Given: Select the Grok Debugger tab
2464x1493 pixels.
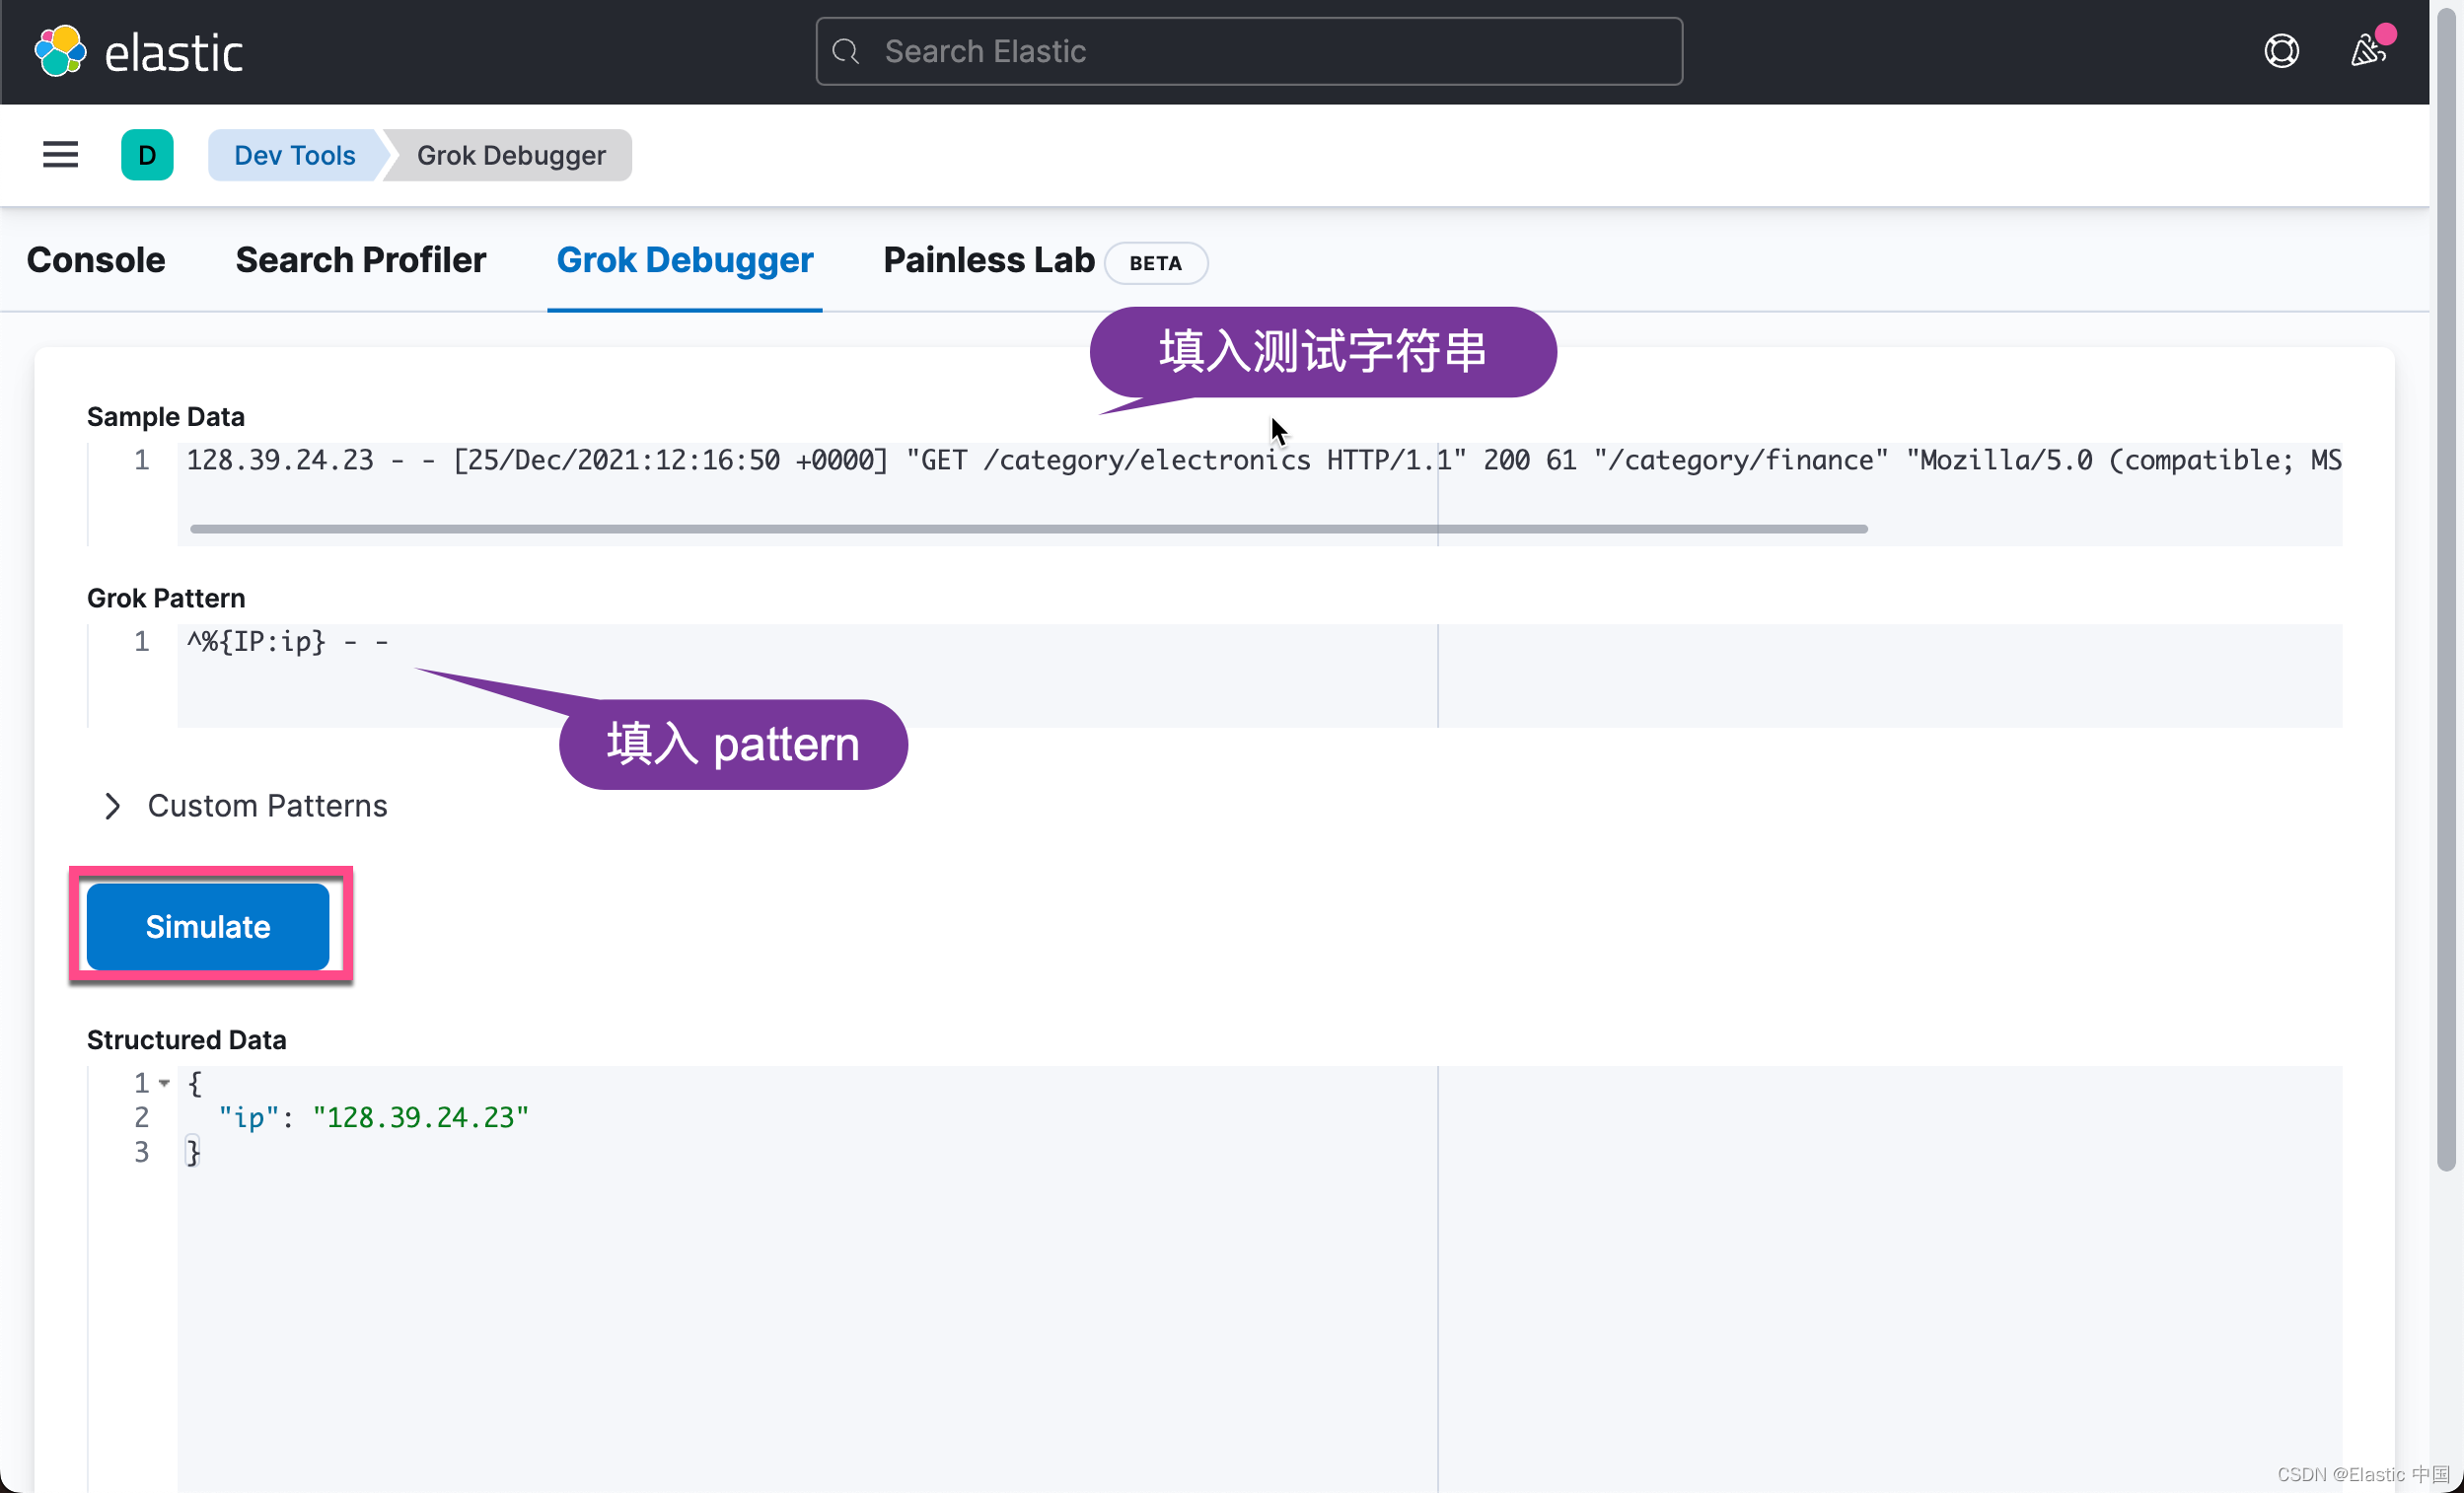Looking at the screenshot, I should pos(684,260).
